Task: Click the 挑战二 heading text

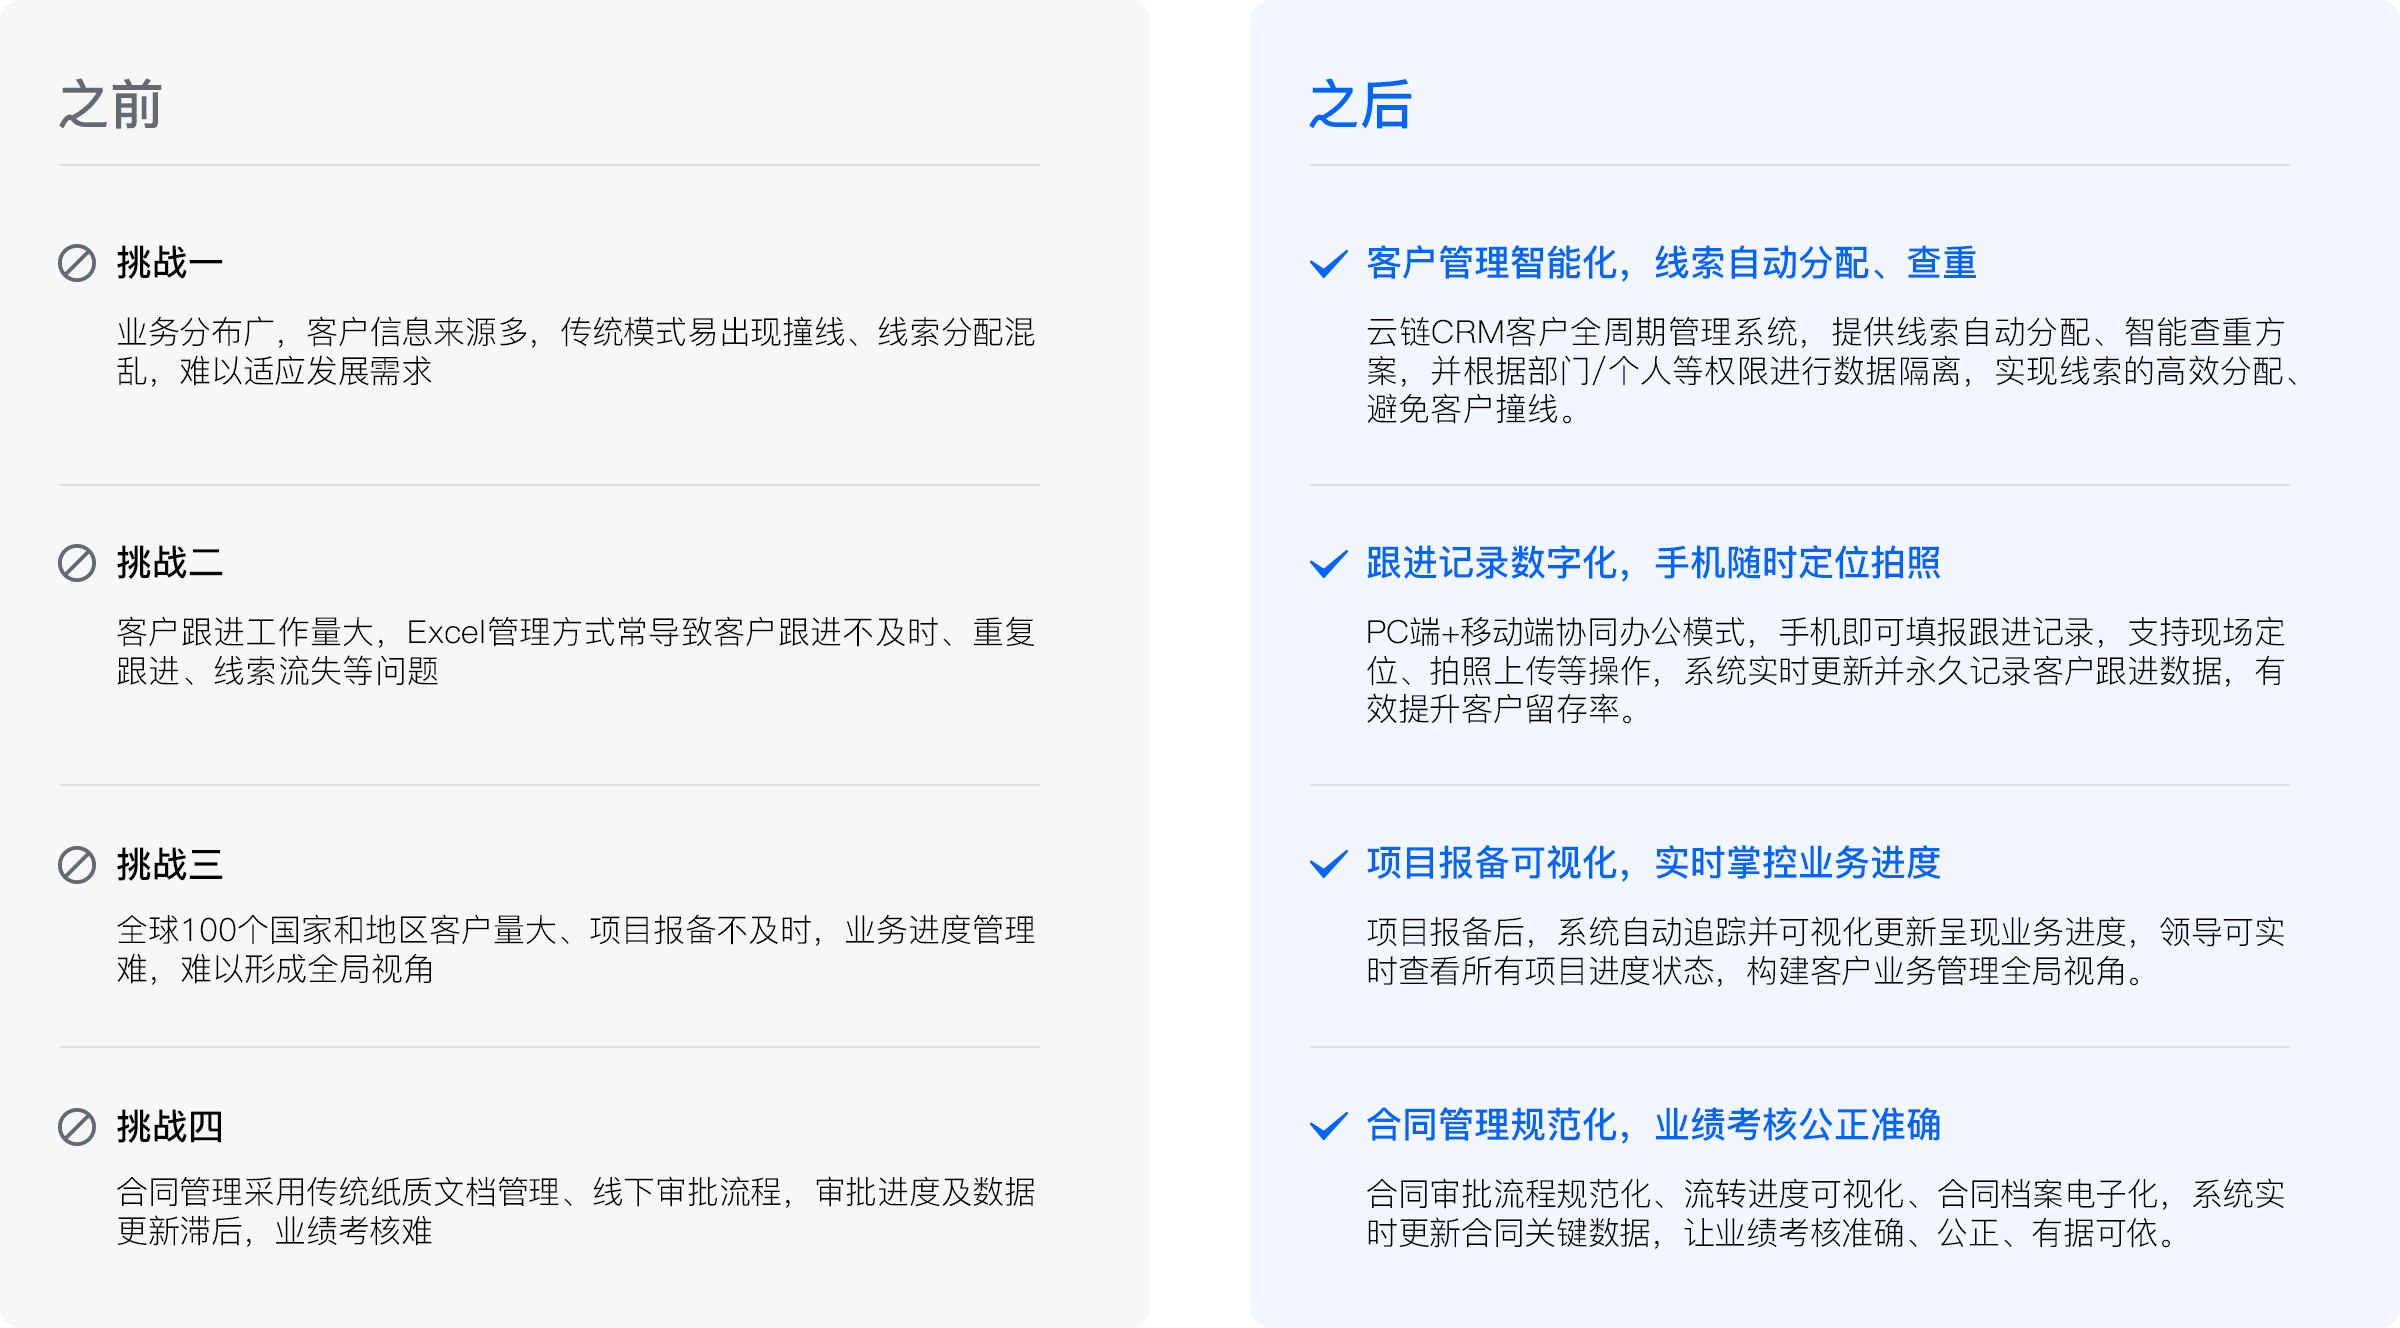Action: click(169, 563)
